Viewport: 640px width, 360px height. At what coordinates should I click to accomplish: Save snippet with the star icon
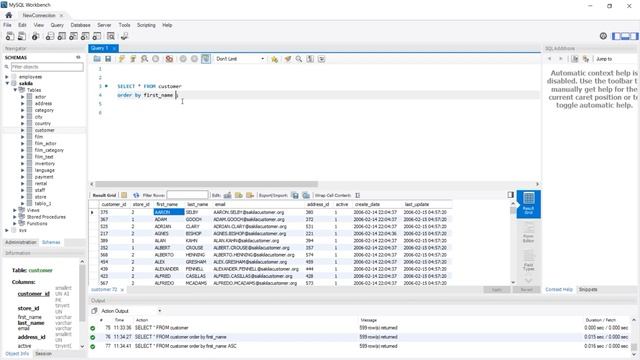[x=275, y=59]
